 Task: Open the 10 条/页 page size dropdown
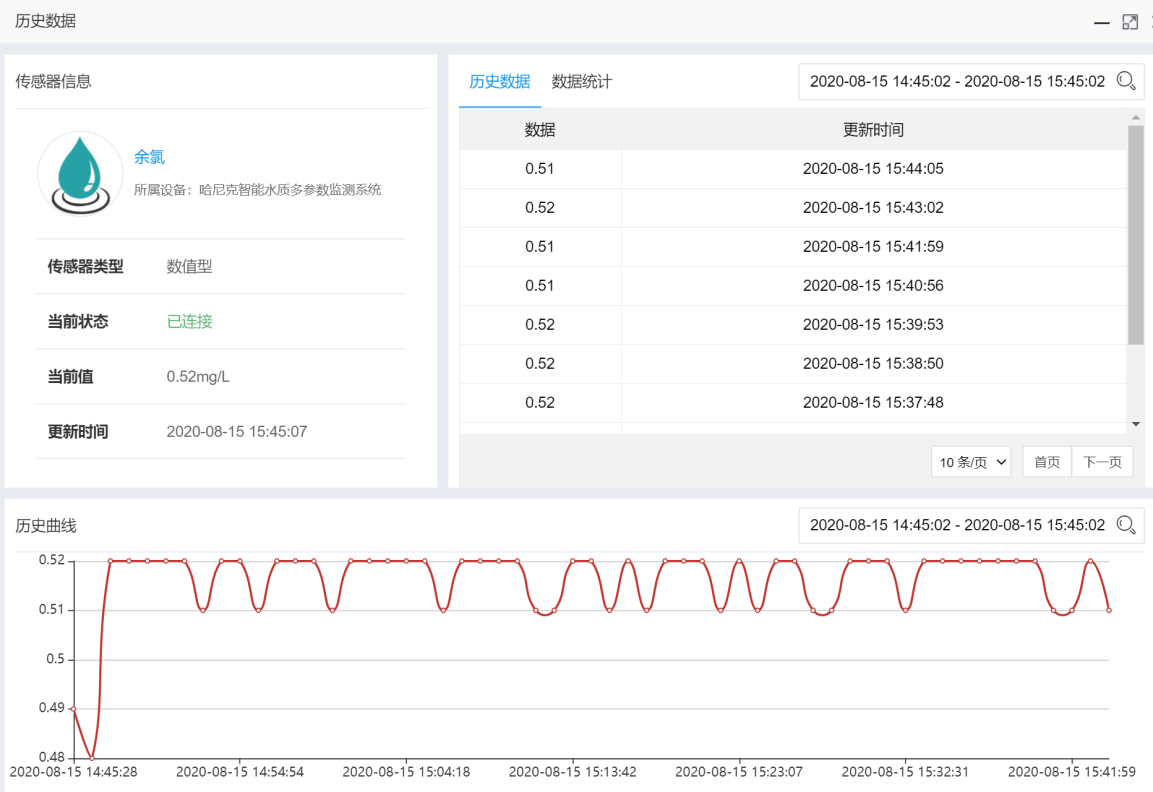(971, 462)
